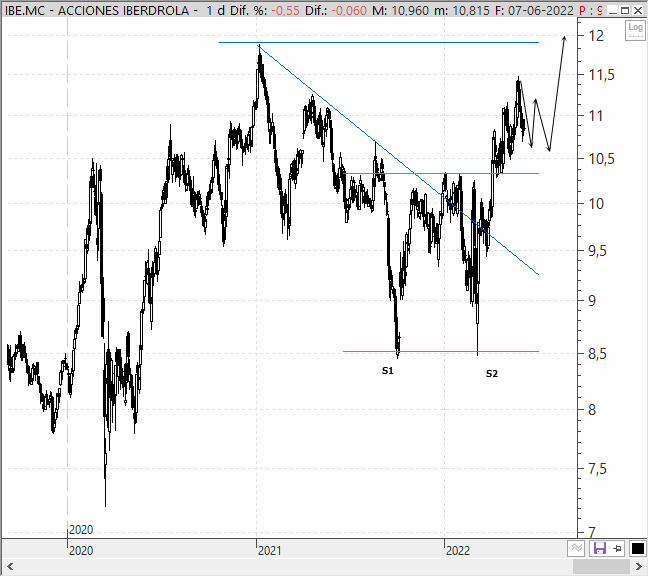Screen dimensions: 649x577
Task: Click the 10,5 price axis label
Action: point(602,159)
